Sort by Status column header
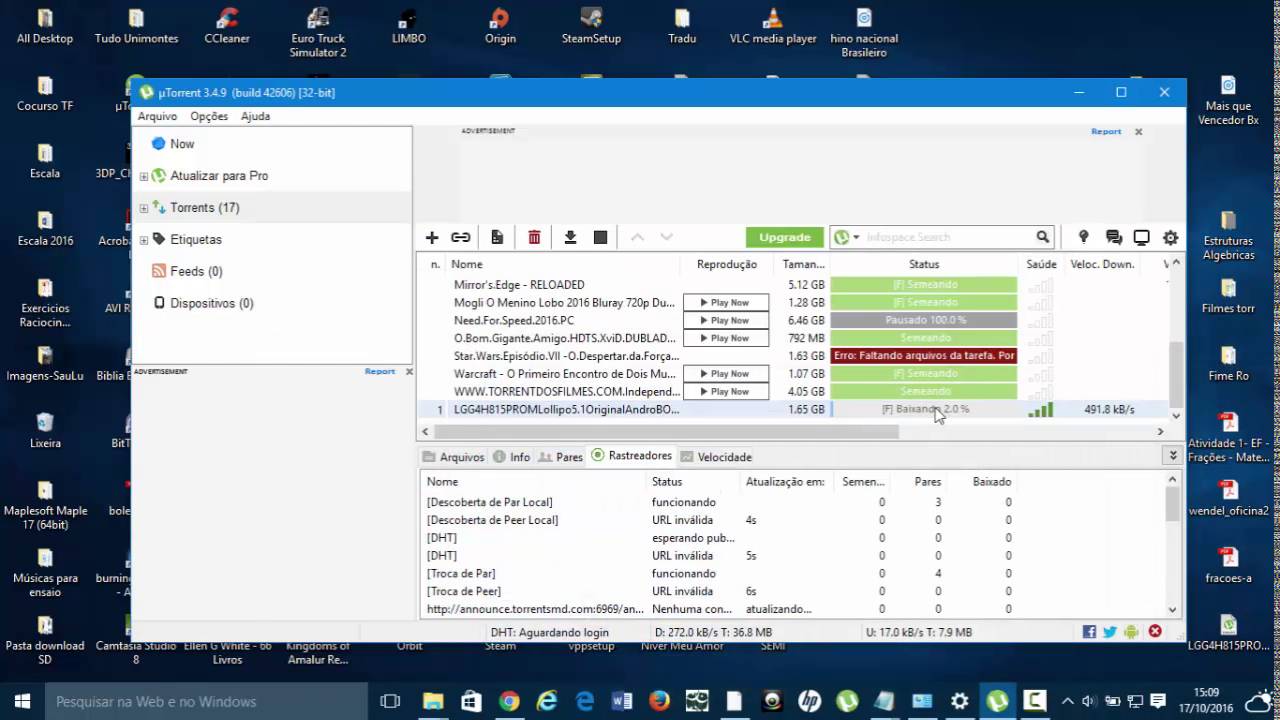The width and height of the screenshot is (1280, 720). click(924, 264)
